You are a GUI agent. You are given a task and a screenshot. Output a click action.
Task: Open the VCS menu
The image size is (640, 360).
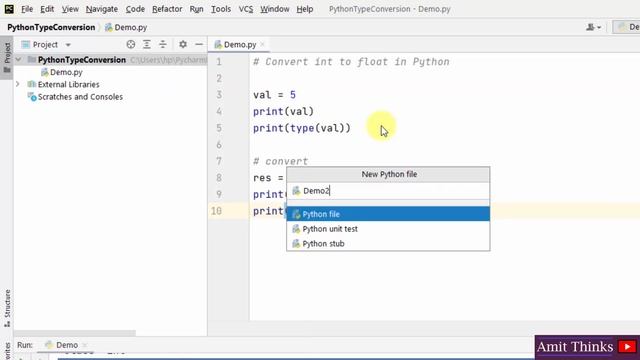[x=246, y=9]
